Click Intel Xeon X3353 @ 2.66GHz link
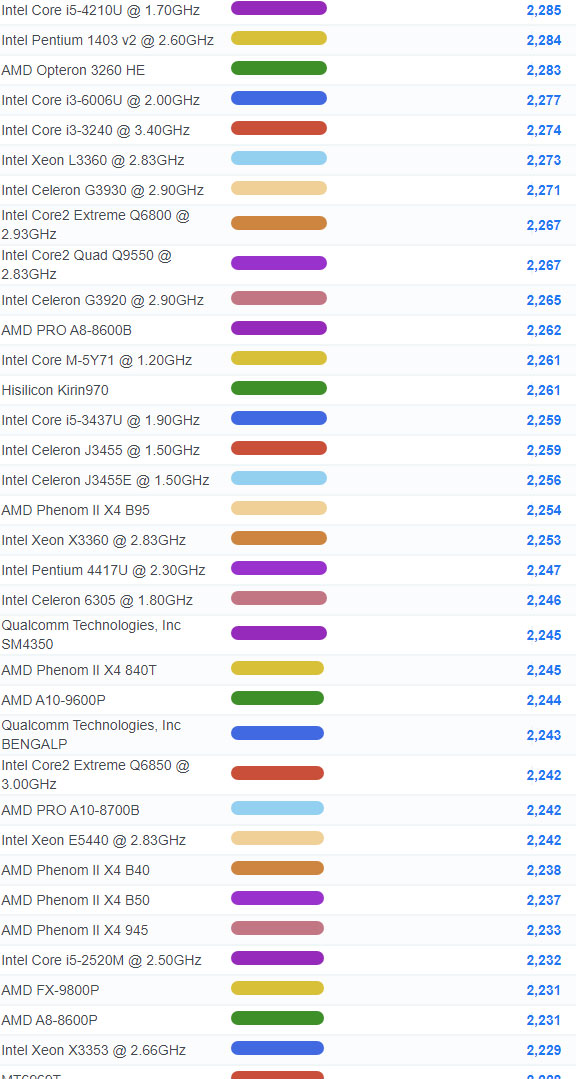Image resolution: width=576 pixels, height=1079 pixels. 94,1050
